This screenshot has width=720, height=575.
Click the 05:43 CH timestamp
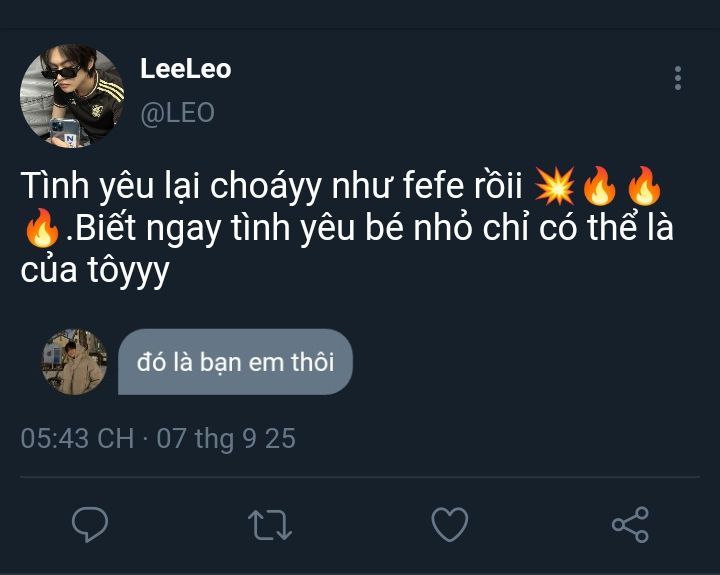coord(77,438)
